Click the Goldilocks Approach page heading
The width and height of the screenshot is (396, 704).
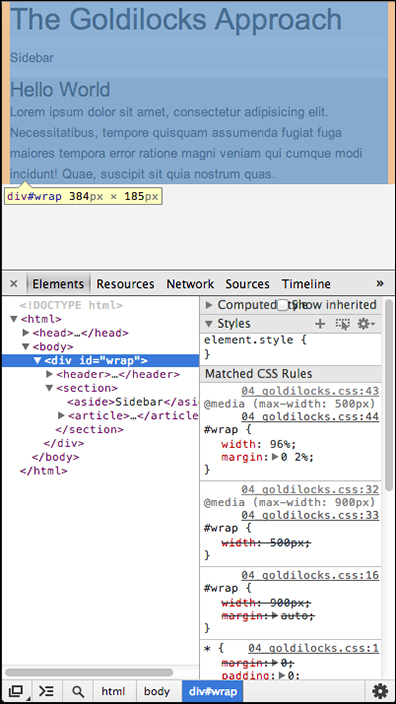pos(176,19)
